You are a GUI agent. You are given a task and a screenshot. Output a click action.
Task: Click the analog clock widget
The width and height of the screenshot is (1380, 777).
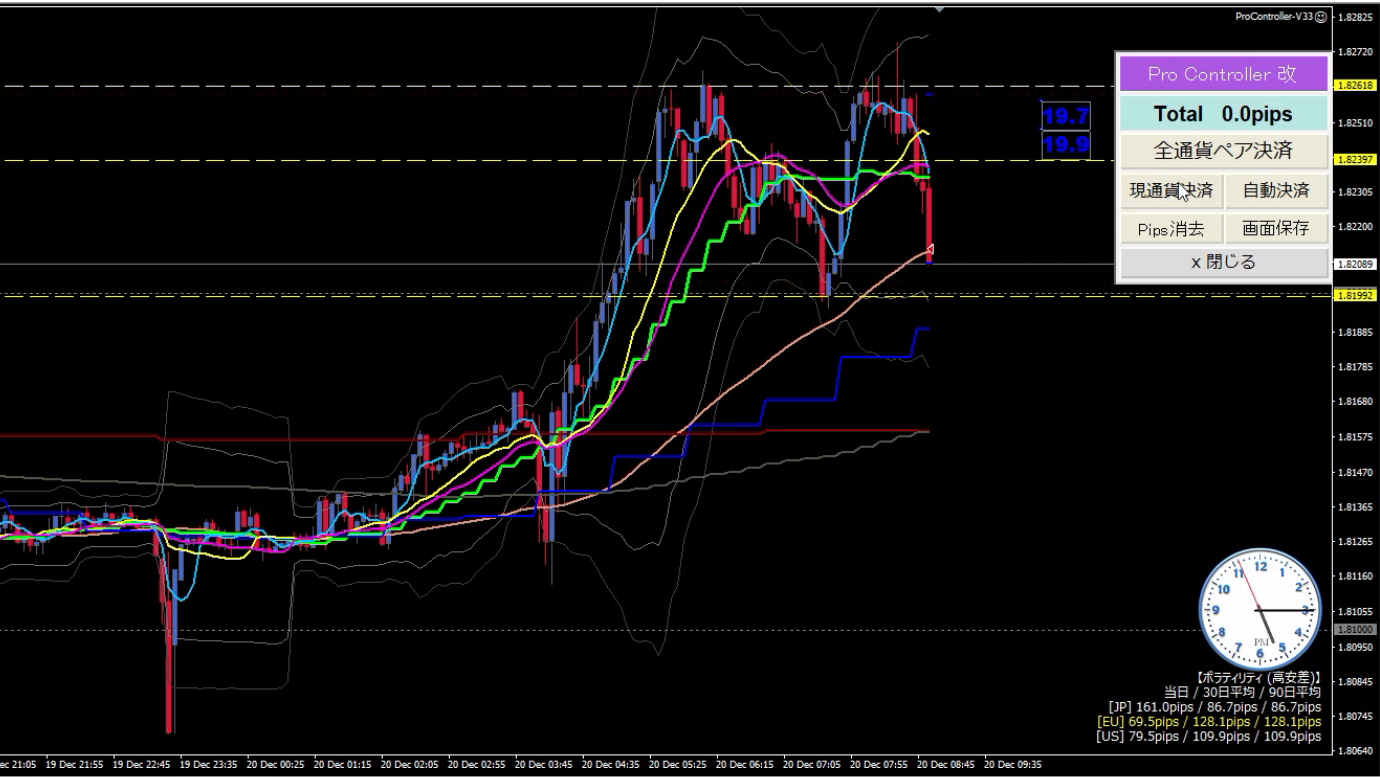click(x=1258, y=609)
